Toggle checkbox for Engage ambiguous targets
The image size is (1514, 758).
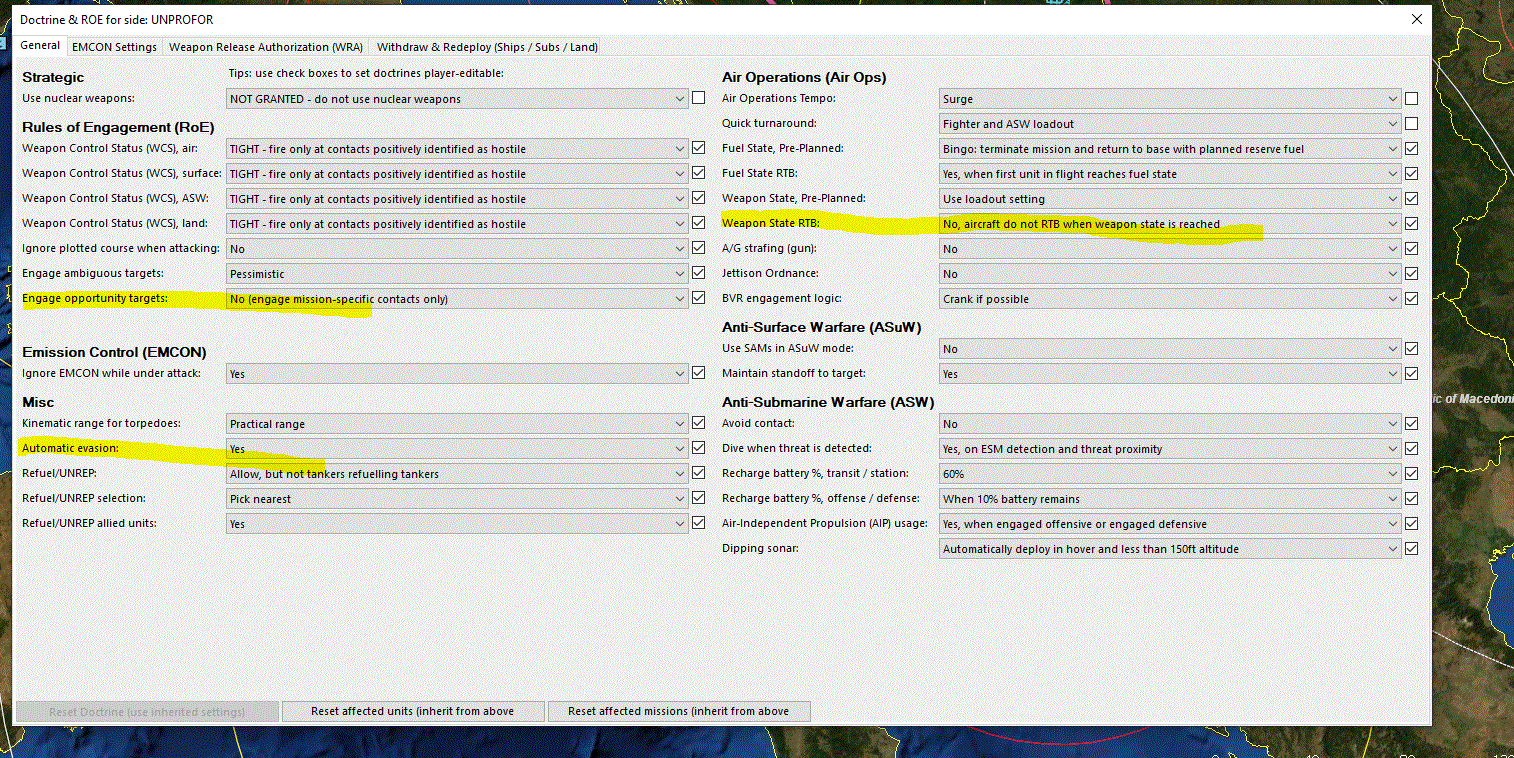(698, 273)
